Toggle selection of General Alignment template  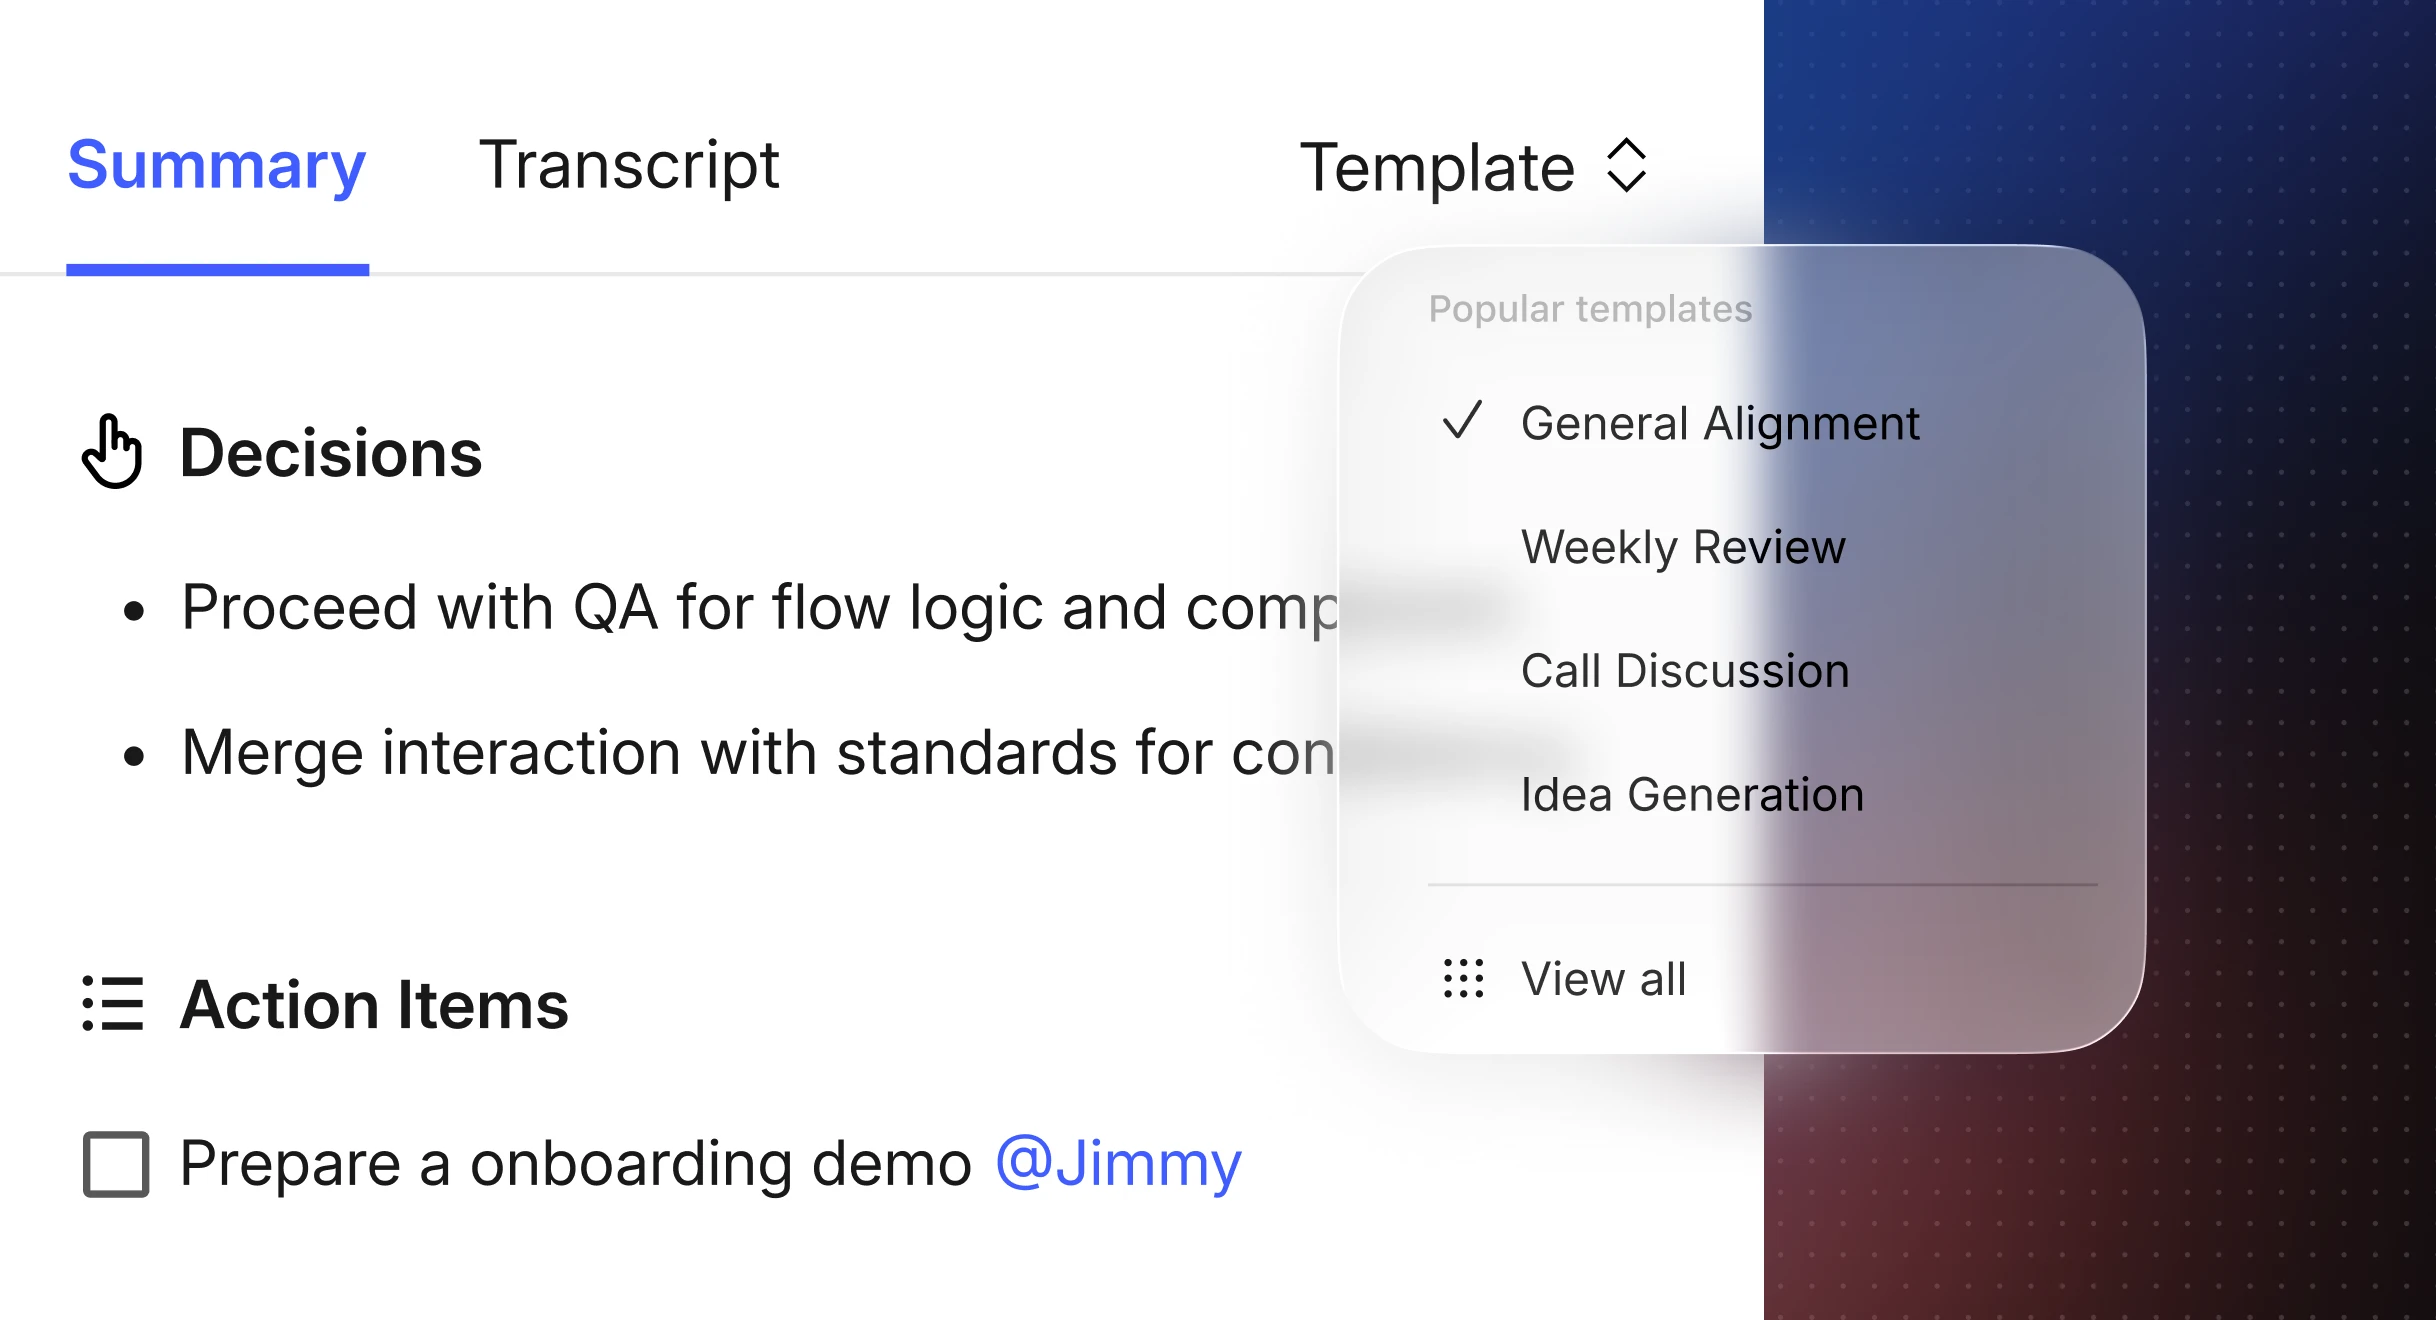coord(1720,423)
